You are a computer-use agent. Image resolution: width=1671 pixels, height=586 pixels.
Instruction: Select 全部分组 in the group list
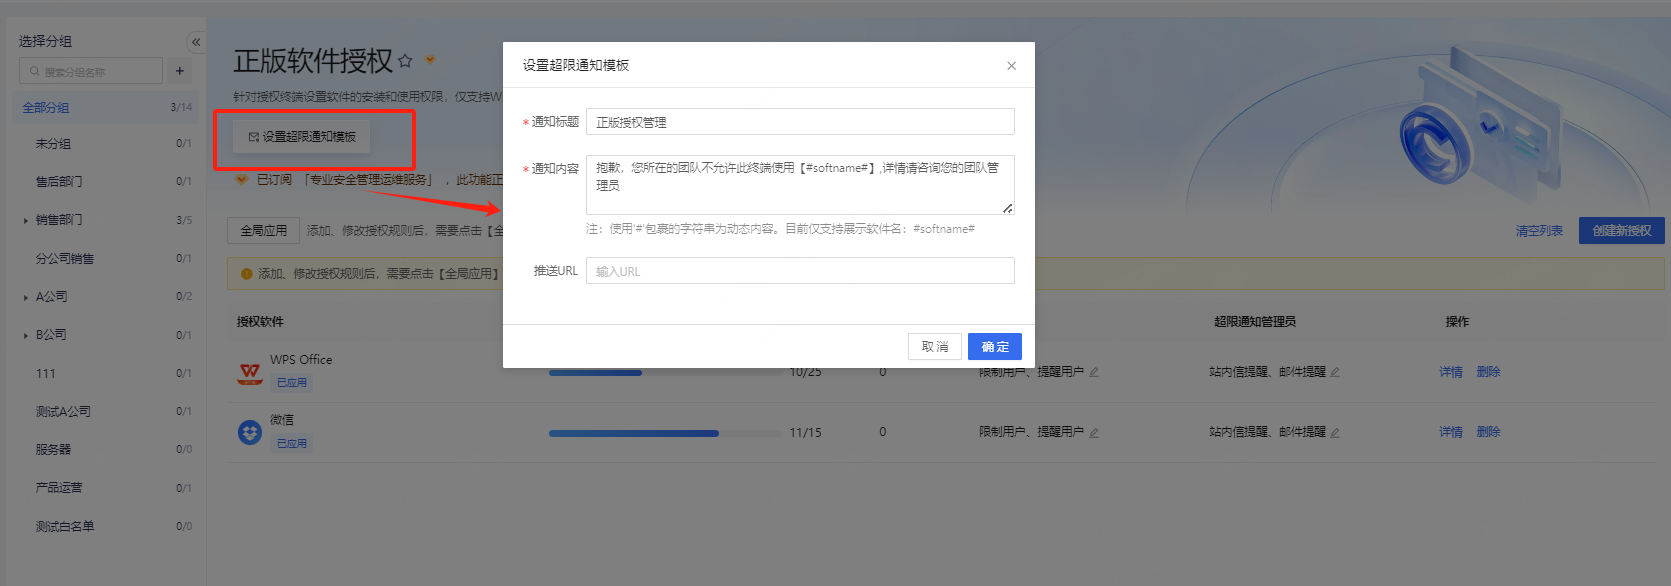tap(46, 108)
